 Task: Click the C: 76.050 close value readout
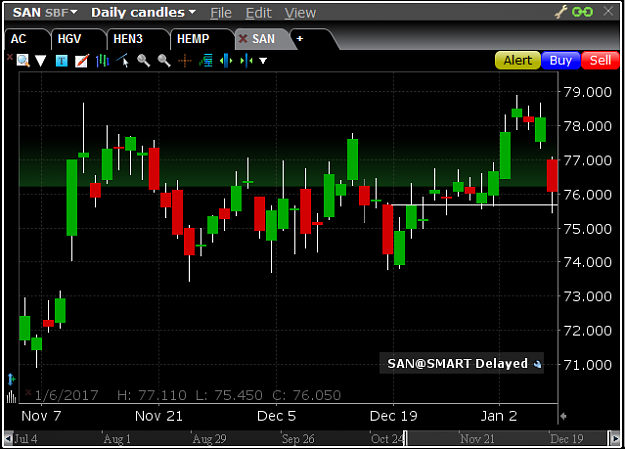click(307, 395)
